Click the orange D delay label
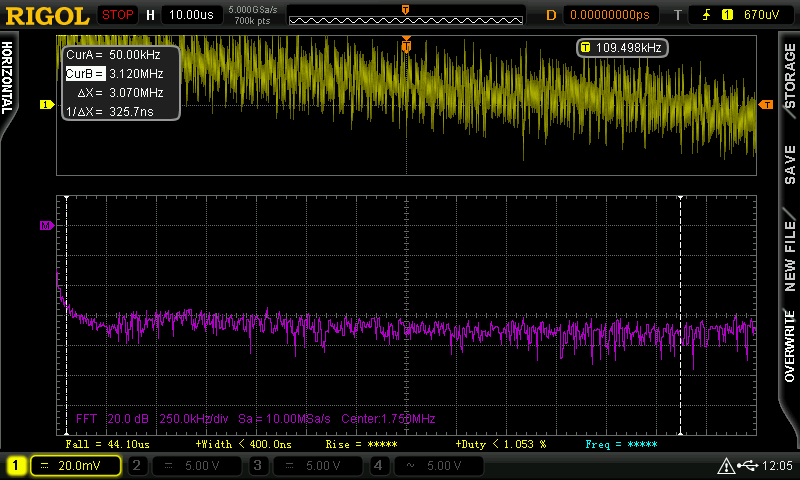 [551, 15]
